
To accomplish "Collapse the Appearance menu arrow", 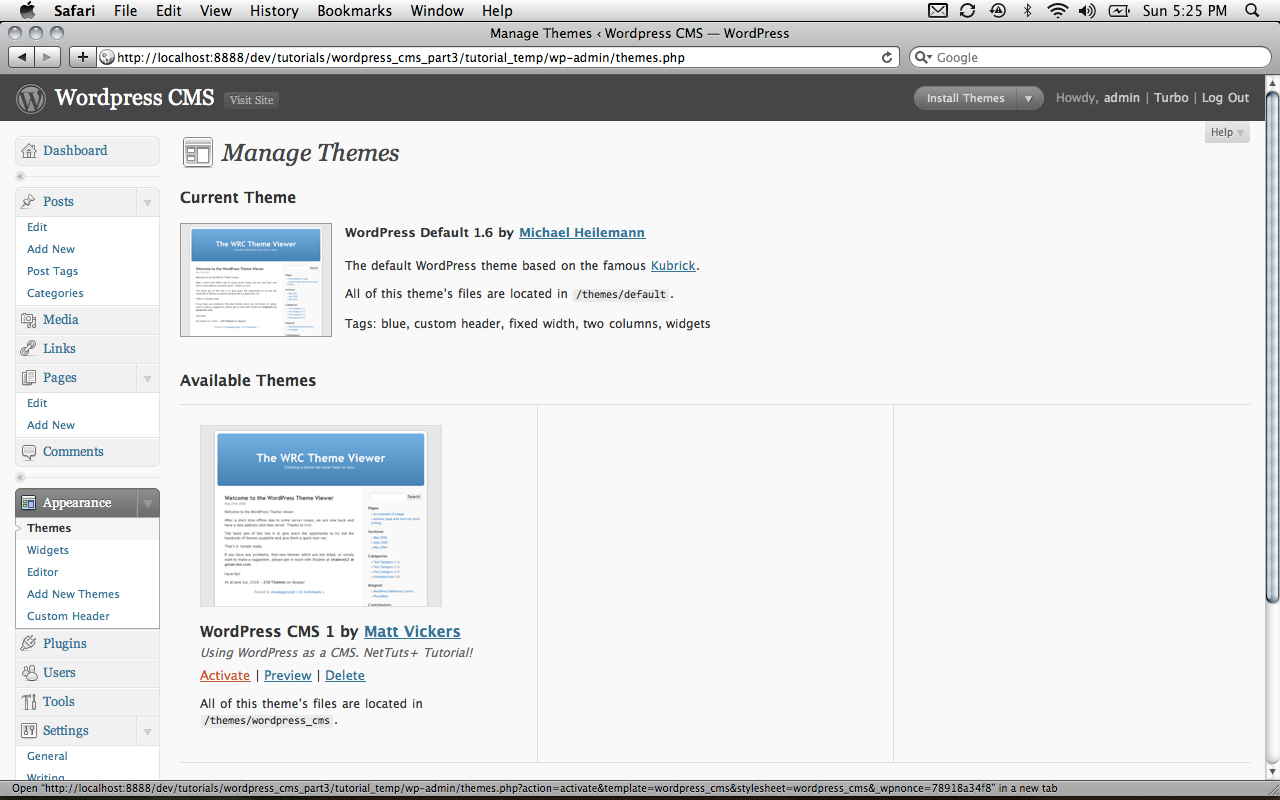I will 148,503.
